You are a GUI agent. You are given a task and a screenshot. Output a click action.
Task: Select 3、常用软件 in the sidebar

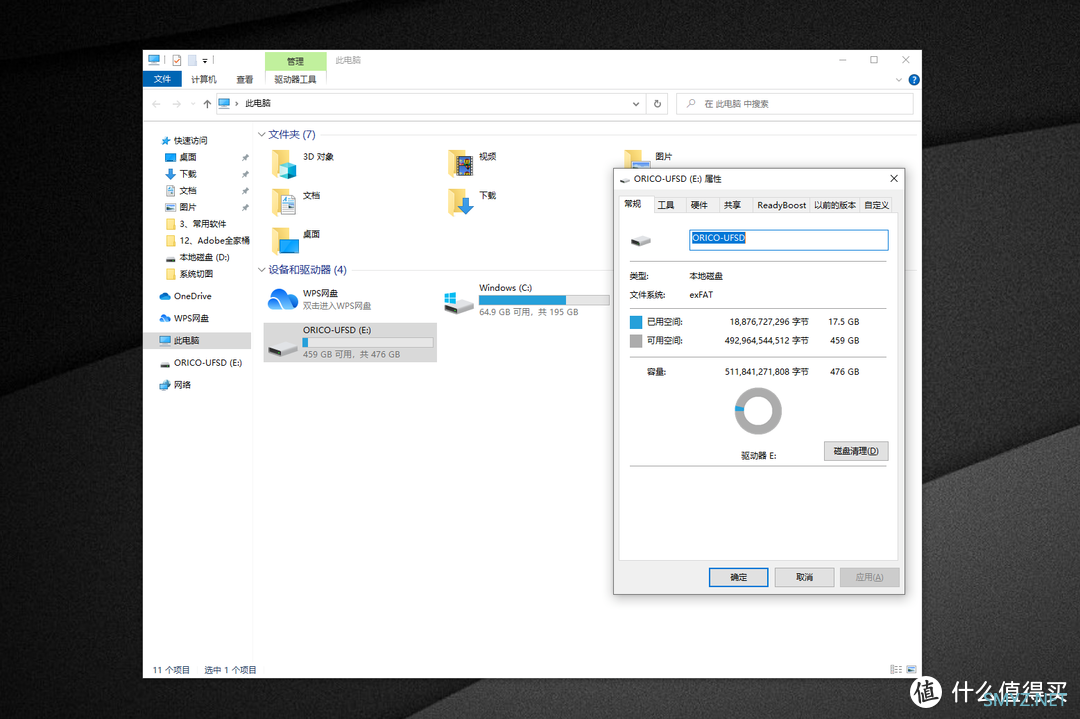tap(202, 224)
